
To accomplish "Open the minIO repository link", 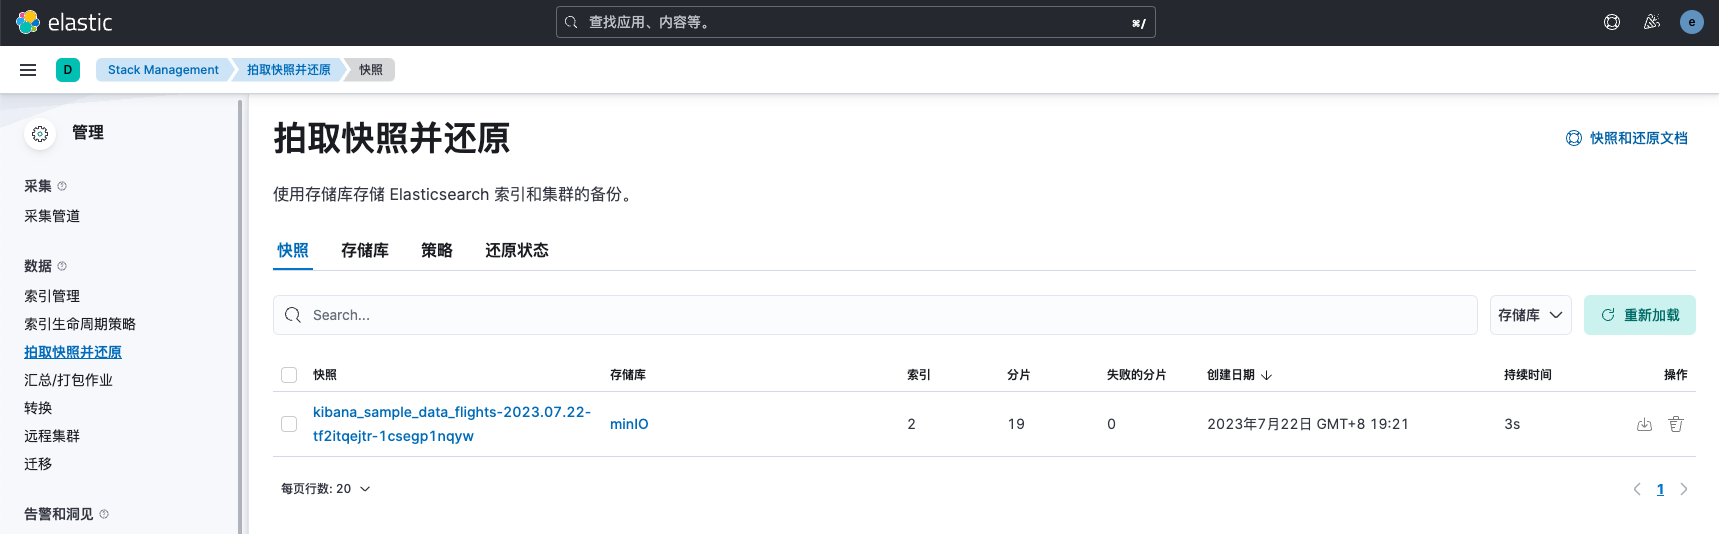I will pyautogui.click(x=629, y=424).
